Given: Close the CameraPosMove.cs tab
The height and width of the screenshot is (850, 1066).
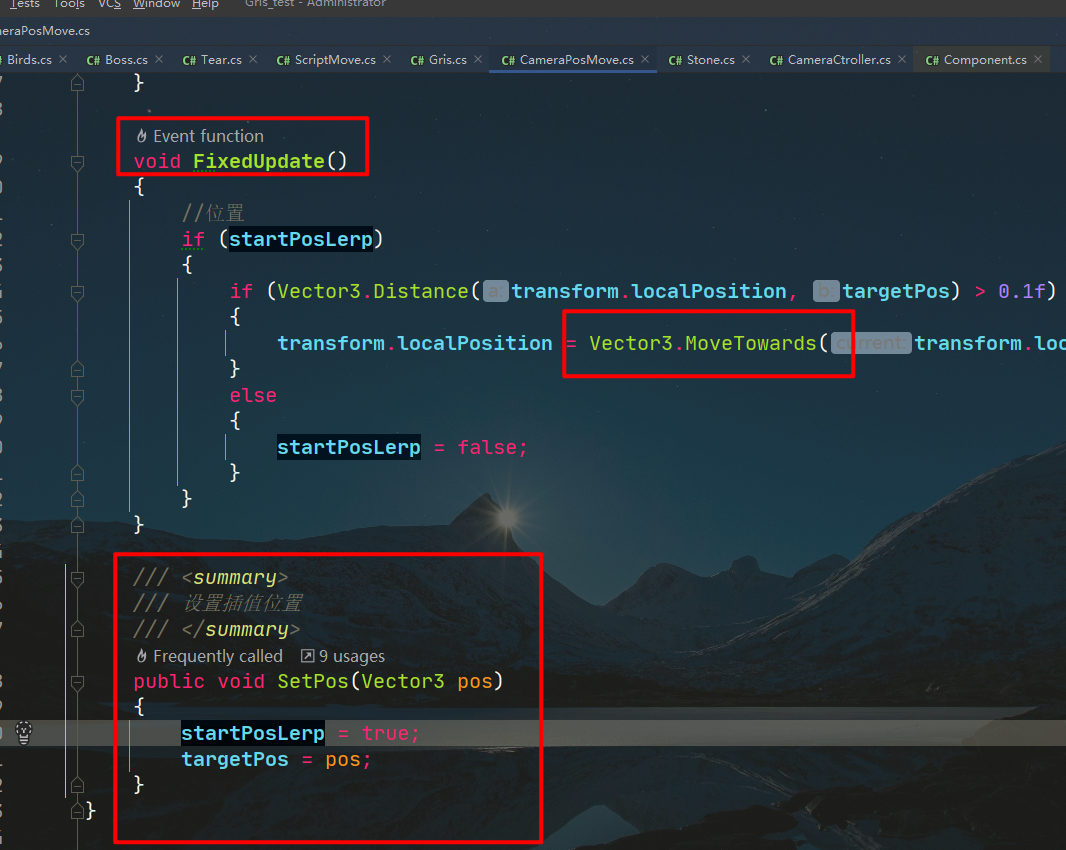Looking at the screenshot, I should tap(645, 60).
